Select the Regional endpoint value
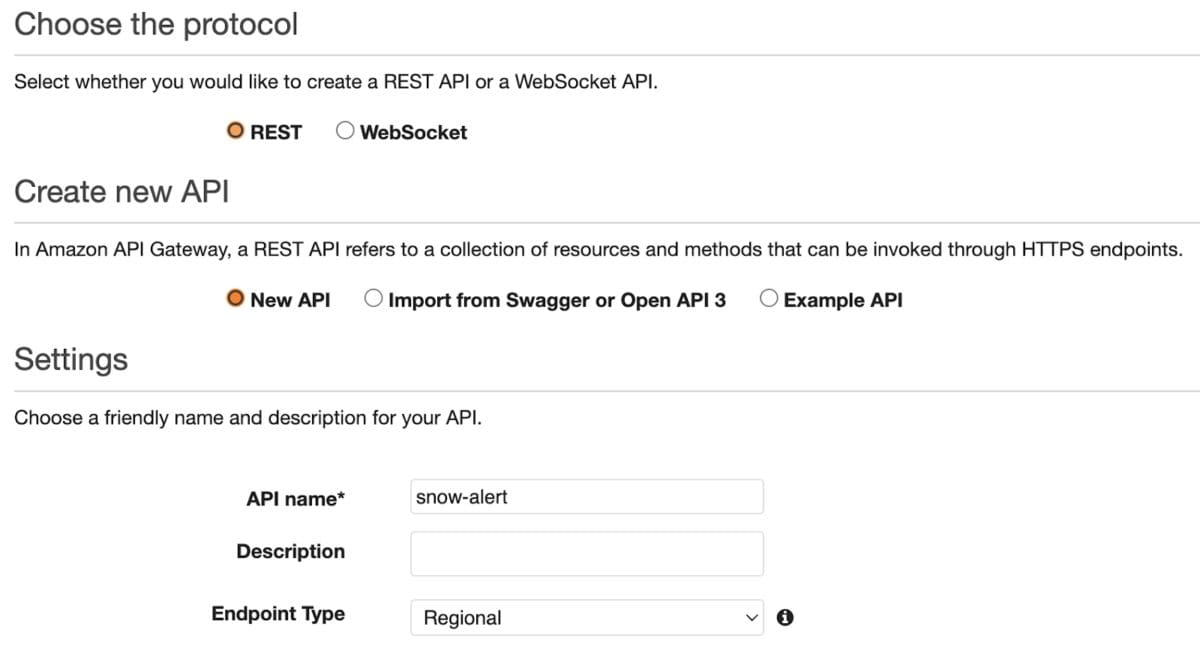This screenshot has height=672, width=1200. tap(462, 618)
